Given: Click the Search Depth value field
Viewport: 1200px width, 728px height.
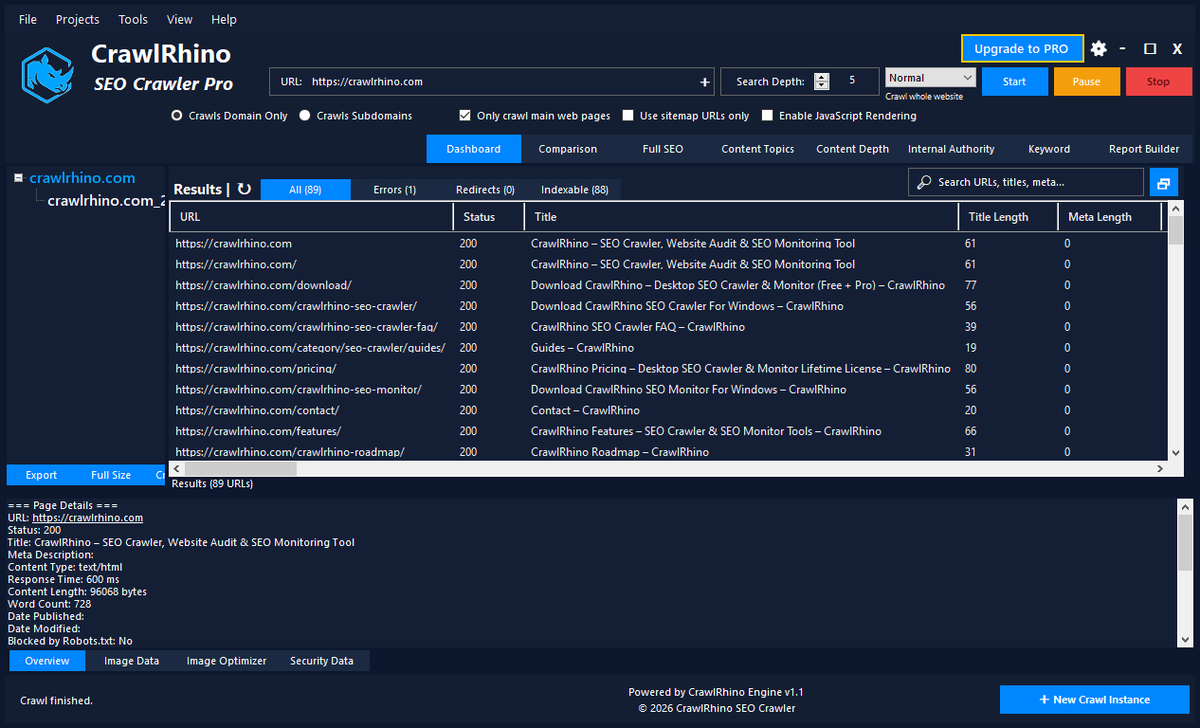Looking at the screenshot, I should pos(854,82).
